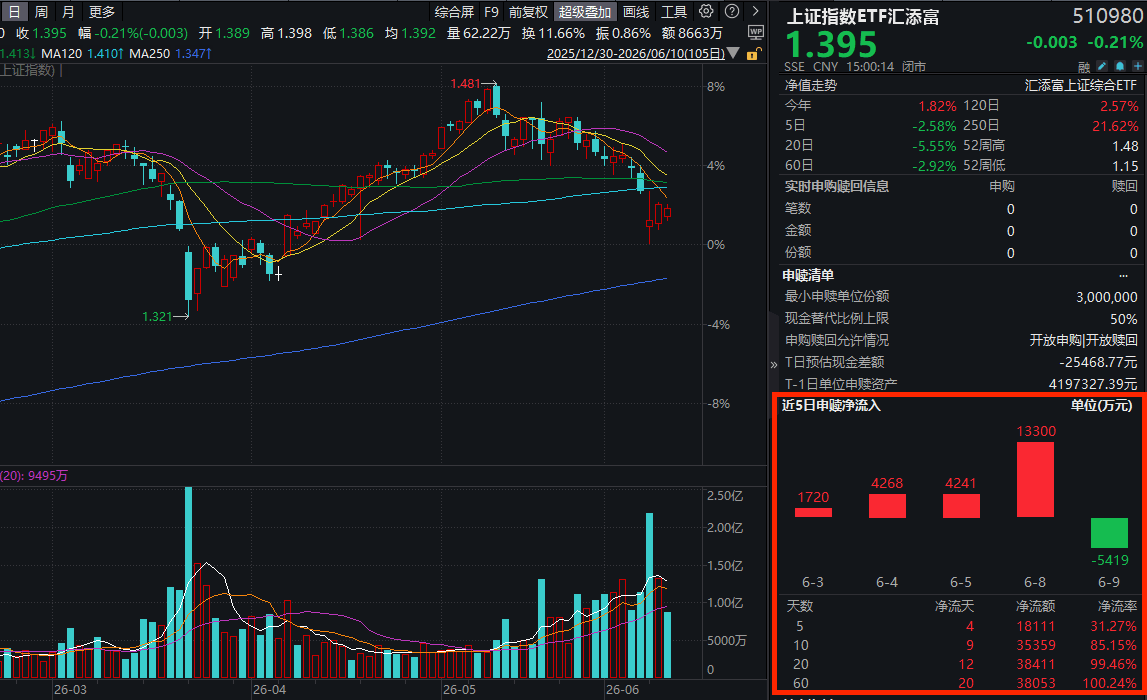This screenshot has height=700, width=1147.
Task: Click the date range 2025/12/30-2026/06/10 link
Action: 636,53
